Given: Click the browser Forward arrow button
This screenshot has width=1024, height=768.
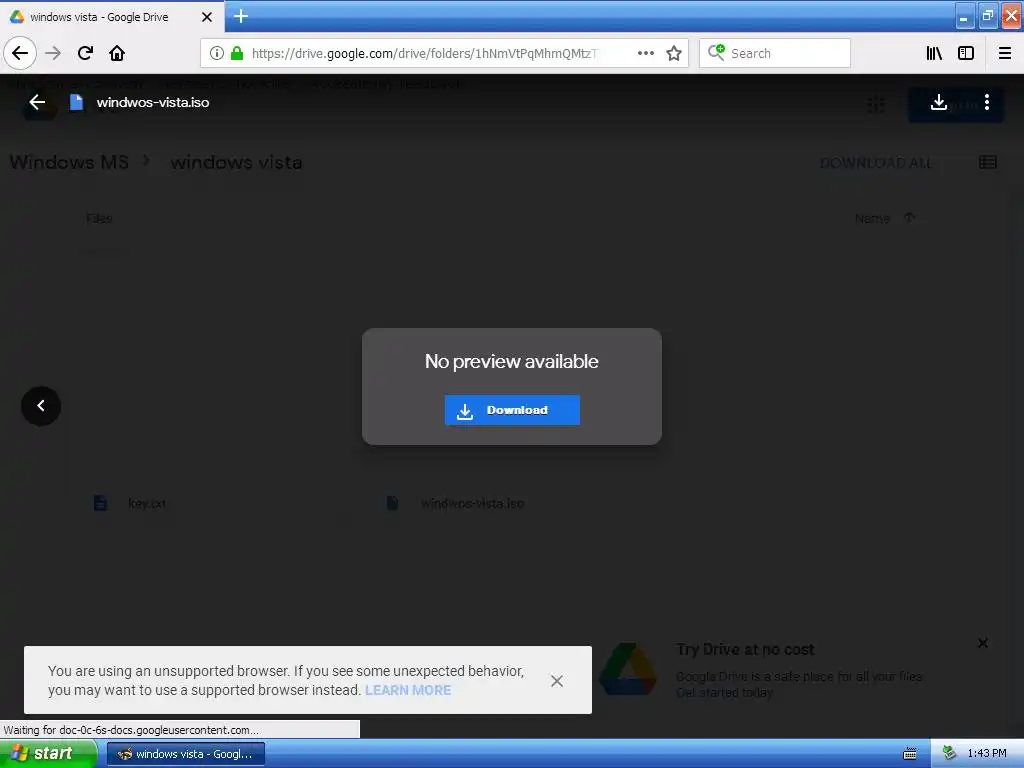Looking at the screenshot, I should (x=53, y=53).
